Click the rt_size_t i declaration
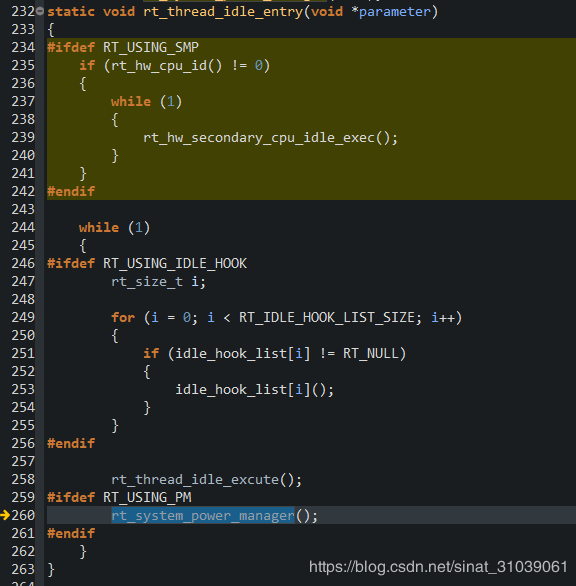This screenshot has height=586, width=576. (158, 281)
